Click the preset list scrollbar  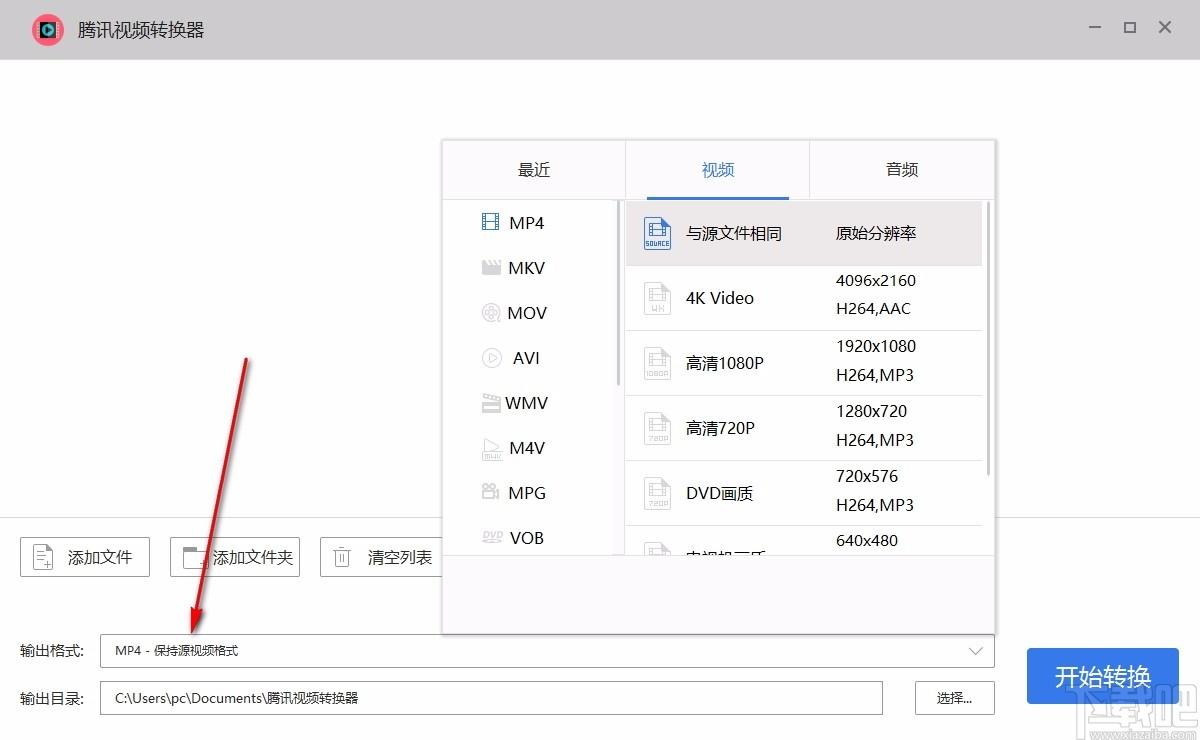[x=988, y=340]
